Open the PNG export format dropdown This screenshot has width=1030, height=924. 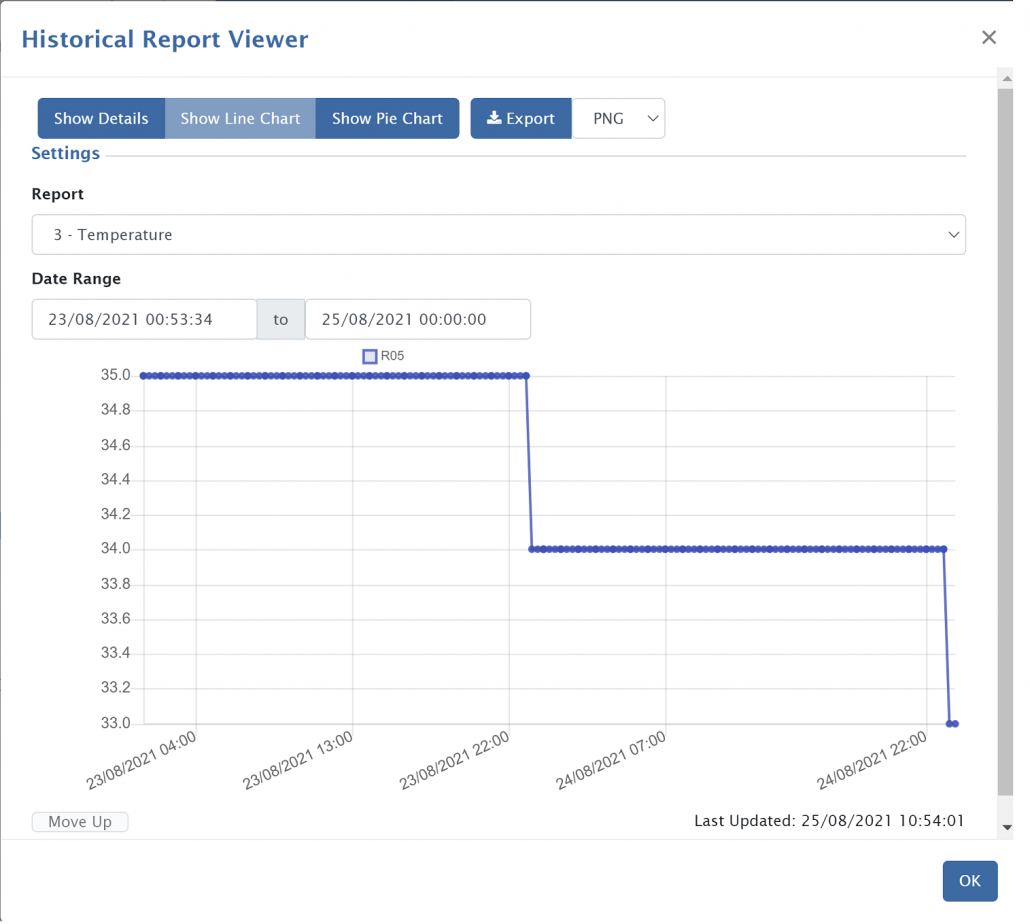click(x=618, y=118)
